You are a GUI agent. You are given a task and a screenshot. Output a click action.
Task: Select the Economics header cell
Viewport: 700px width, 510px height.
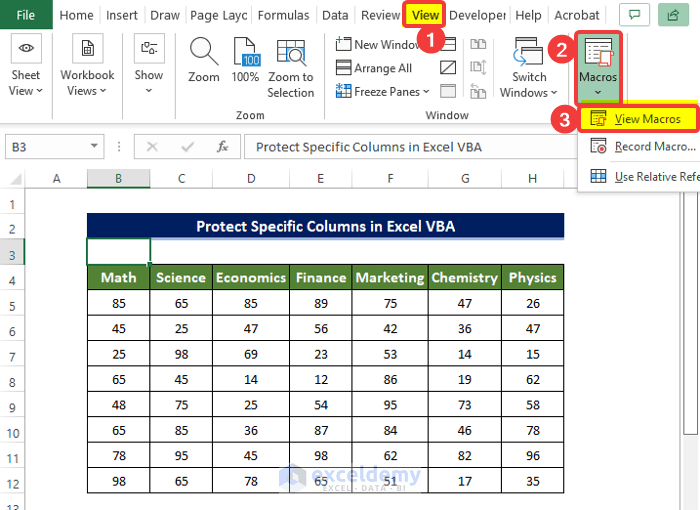click(x=251, y=277)
